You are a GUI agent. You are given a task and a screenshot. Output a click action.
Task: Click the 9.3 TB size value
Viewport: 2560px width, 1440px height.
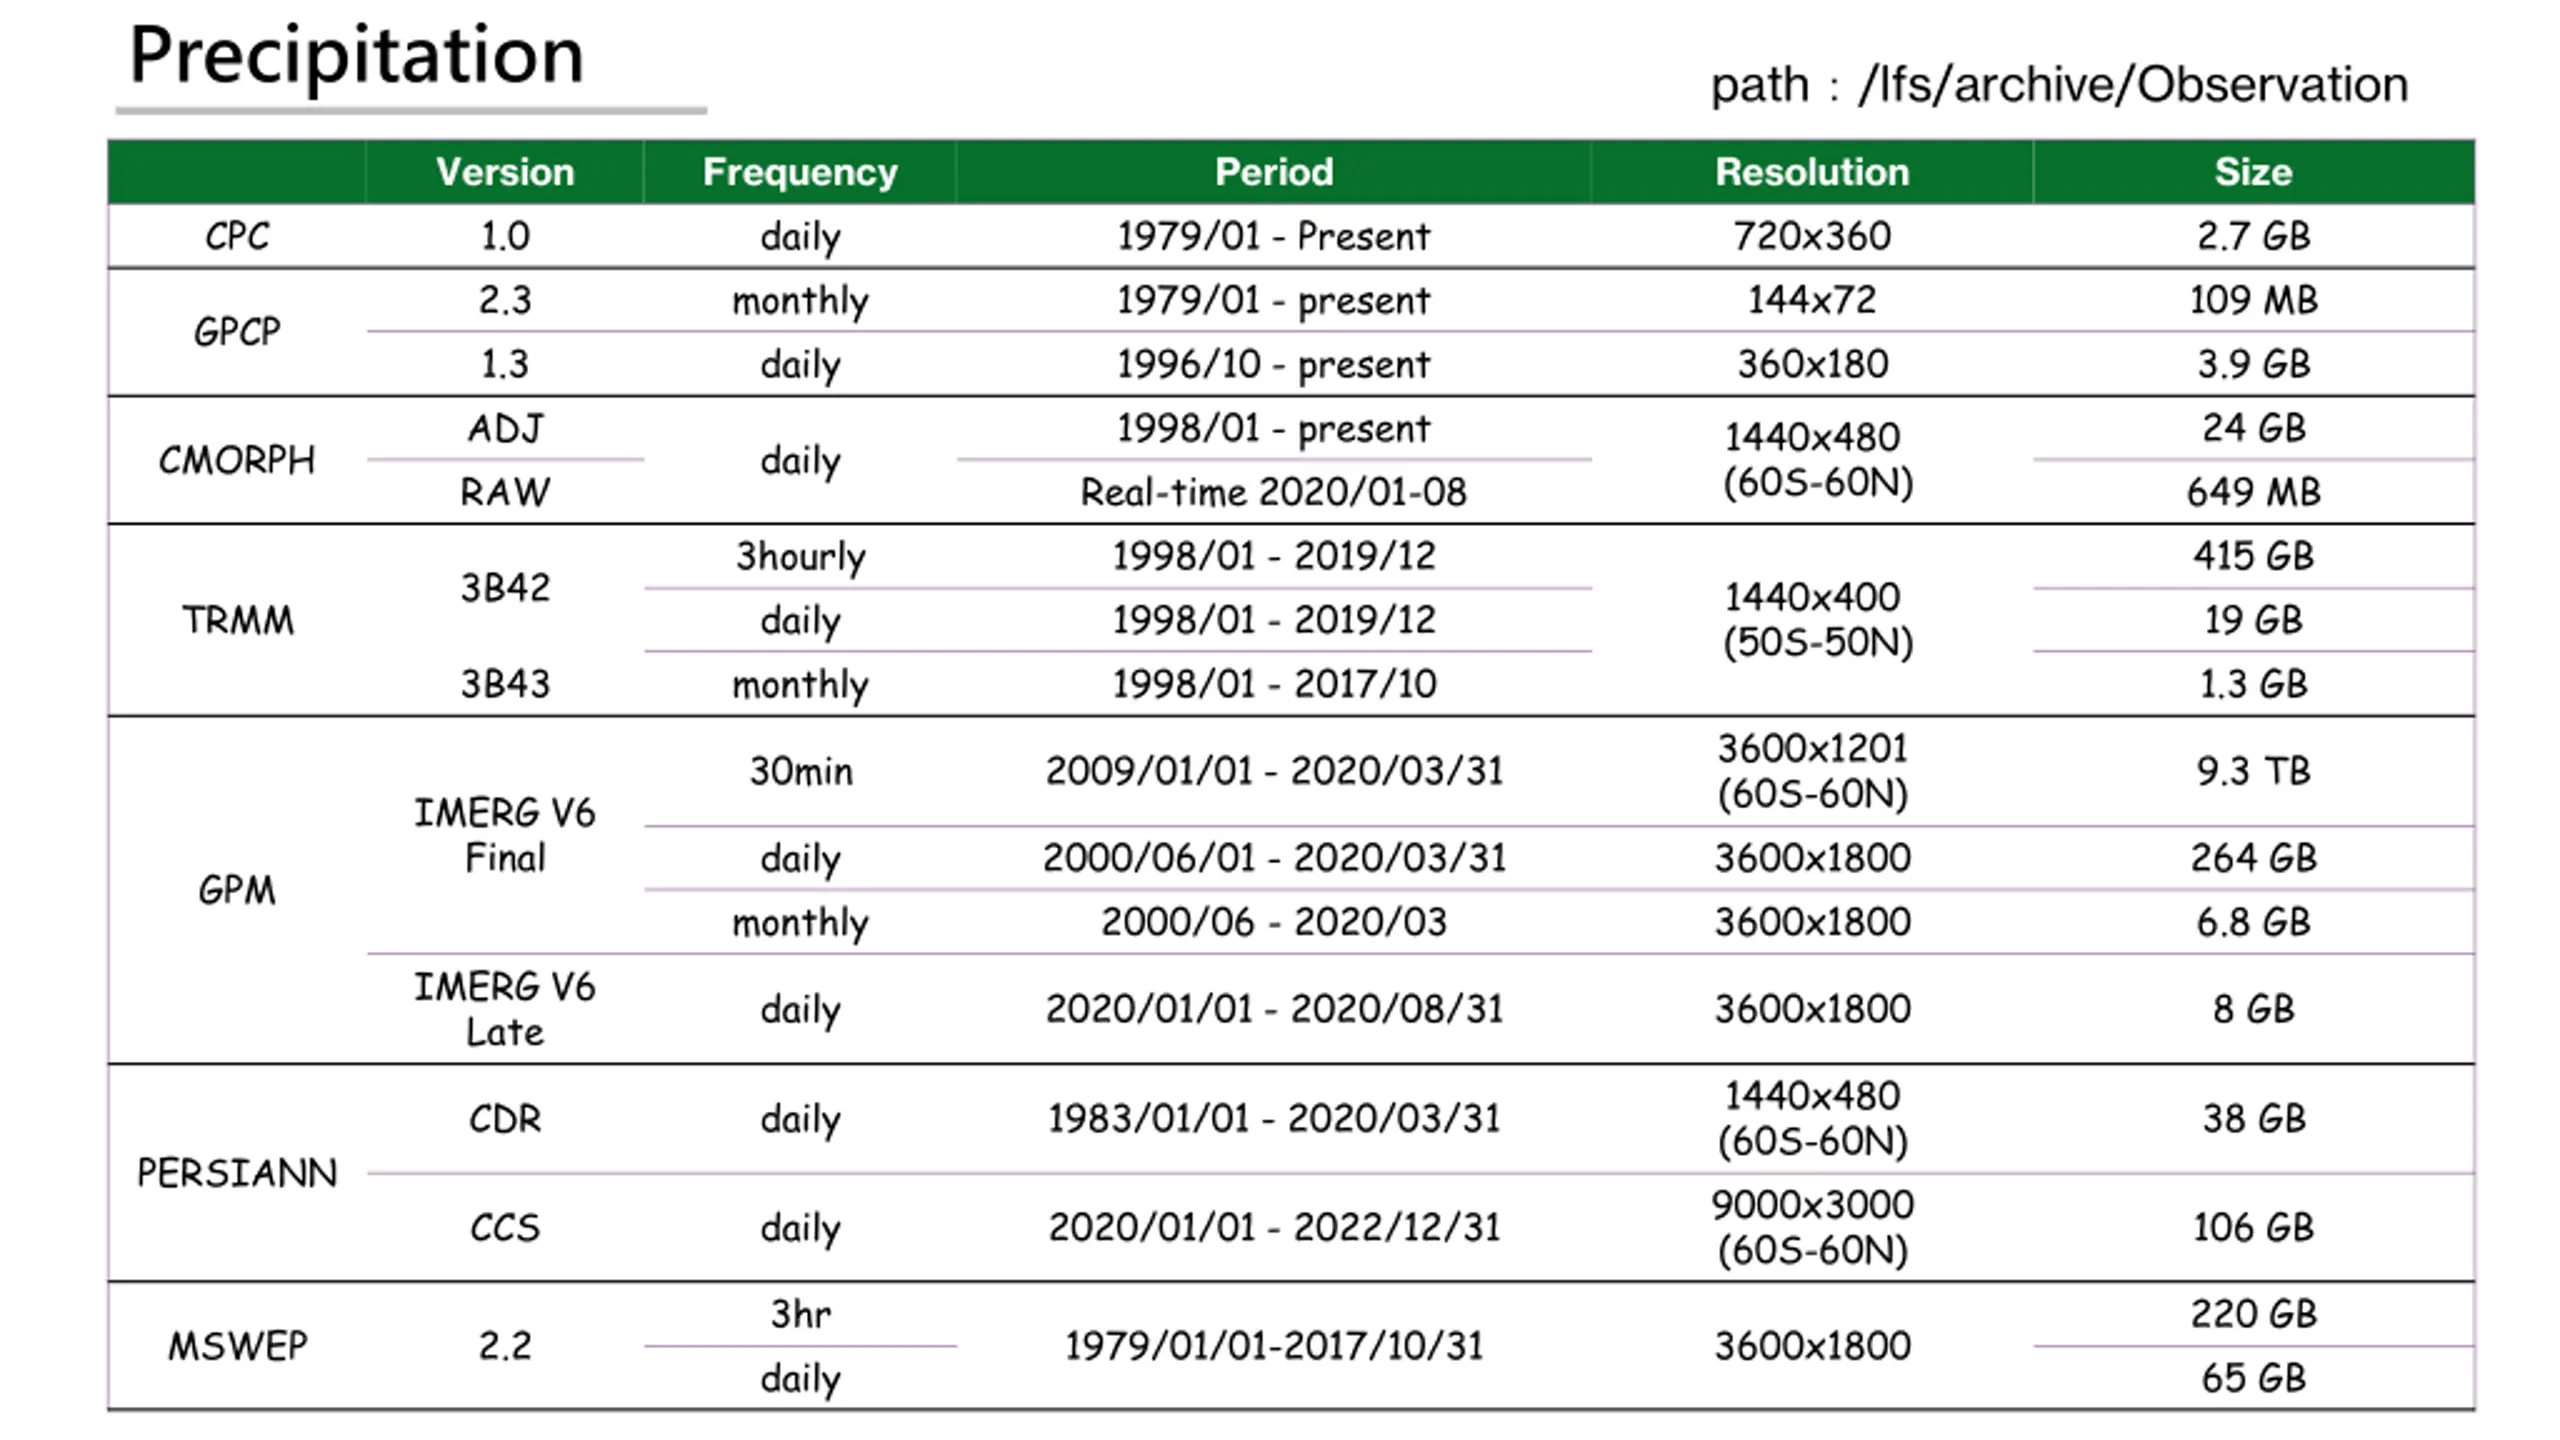[2253, 771]
